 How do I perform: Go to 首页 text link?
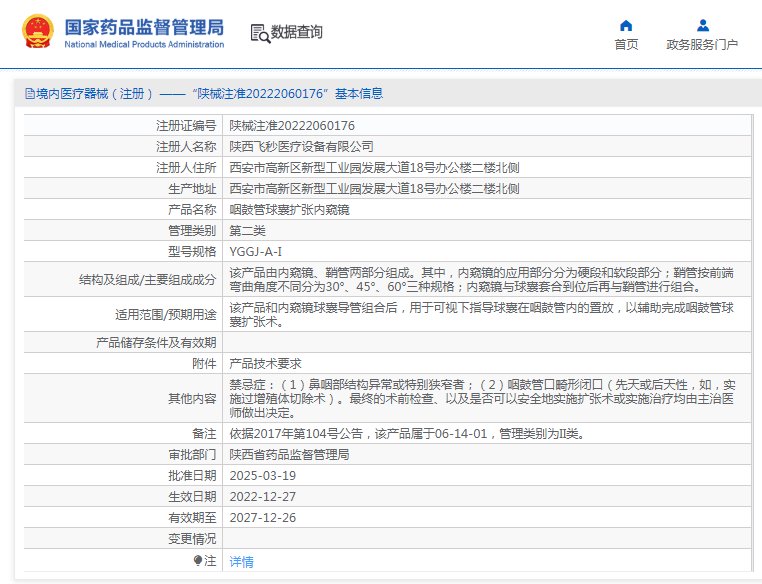pos(626,45)
